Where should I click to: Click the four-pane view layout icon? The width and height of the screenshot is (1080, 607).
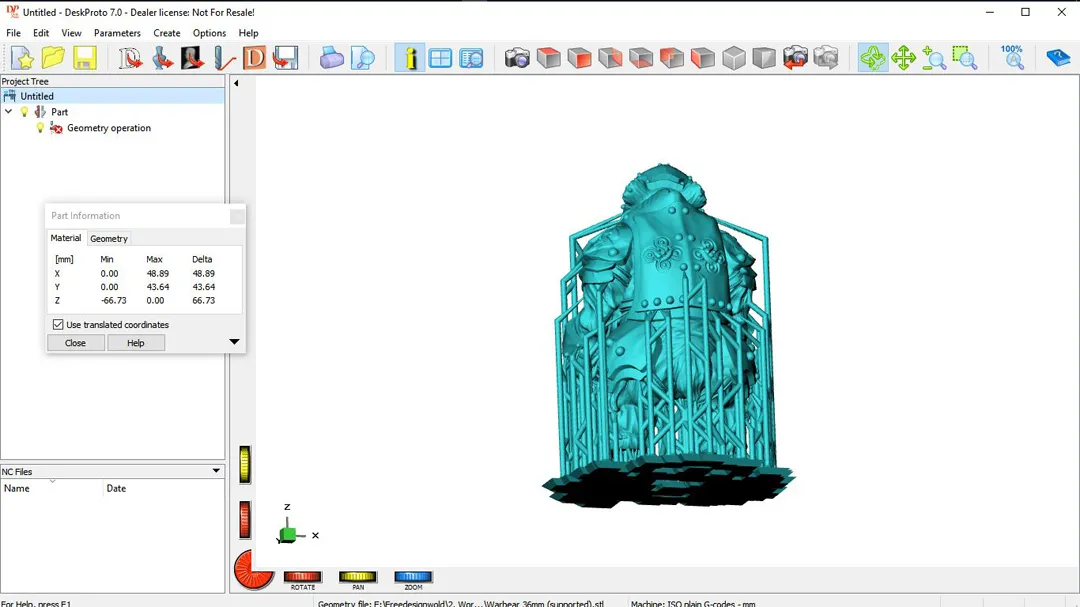(x=440, y=58)
